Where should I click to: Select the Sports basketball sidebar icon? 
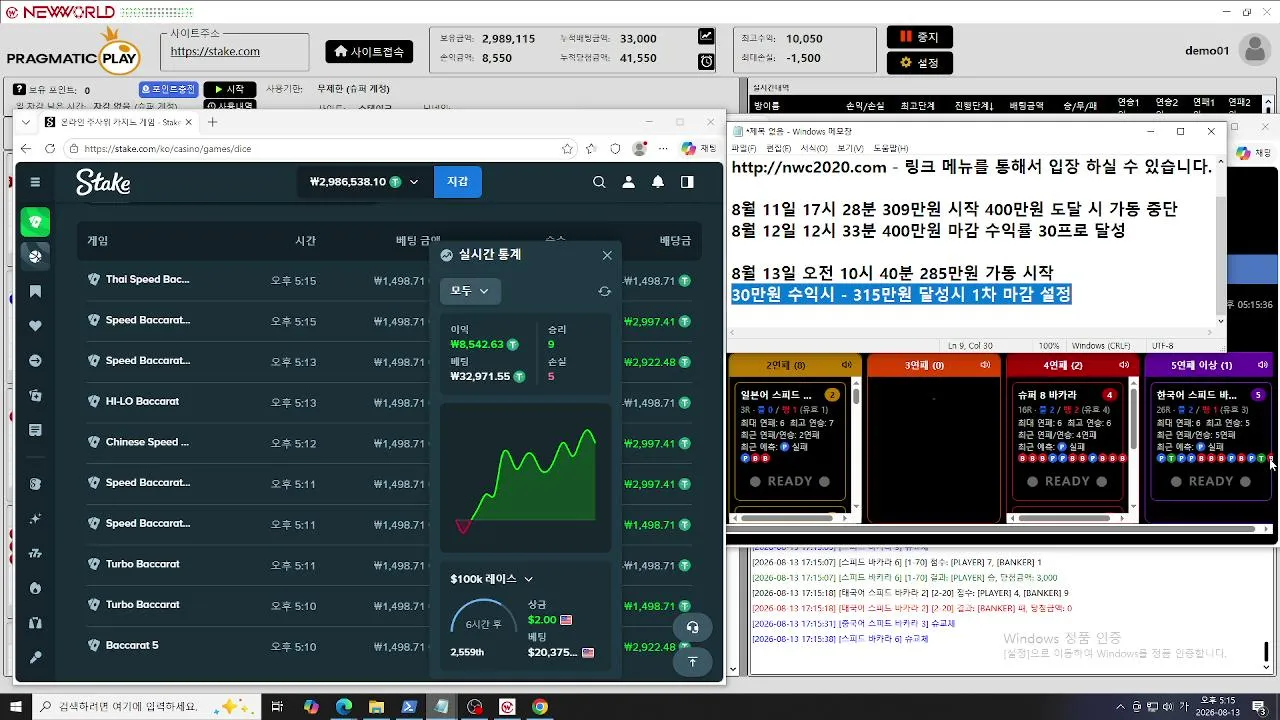(35, 256)
